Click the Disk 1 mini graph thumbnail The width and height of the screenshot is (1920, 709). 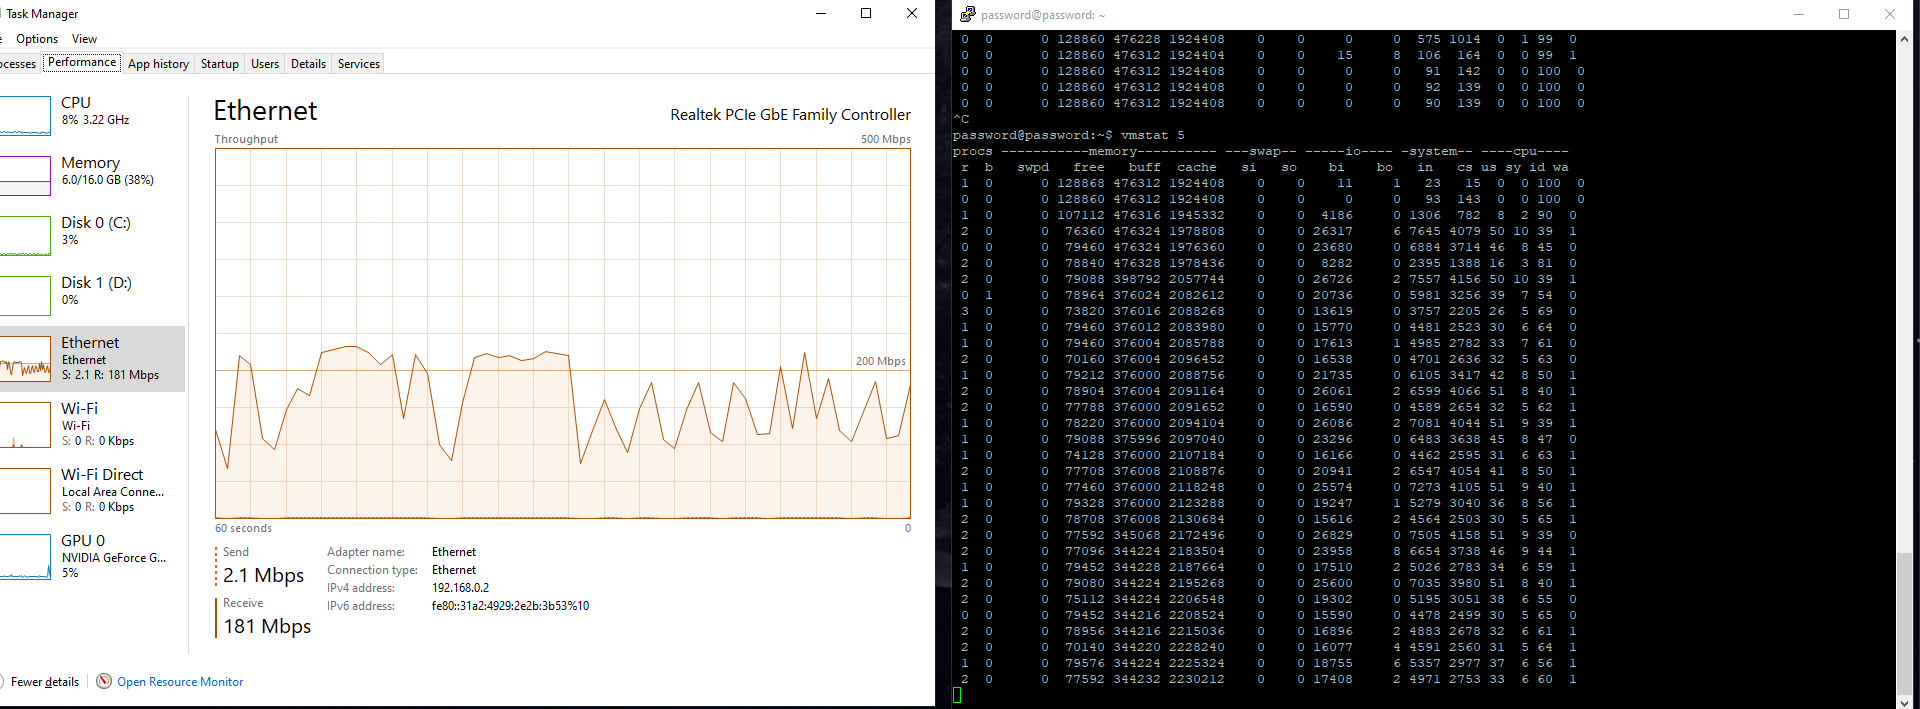pyautogui.click(x=25, y=295)
